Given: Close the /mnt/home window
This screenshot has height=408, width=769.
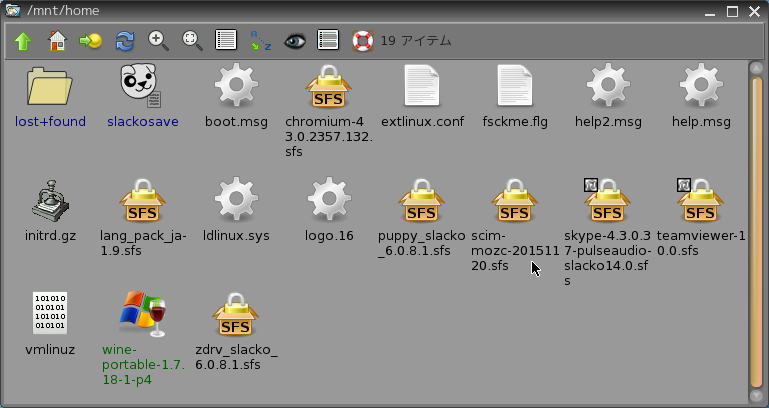Looking at the screenshot, I should [755, 11].
